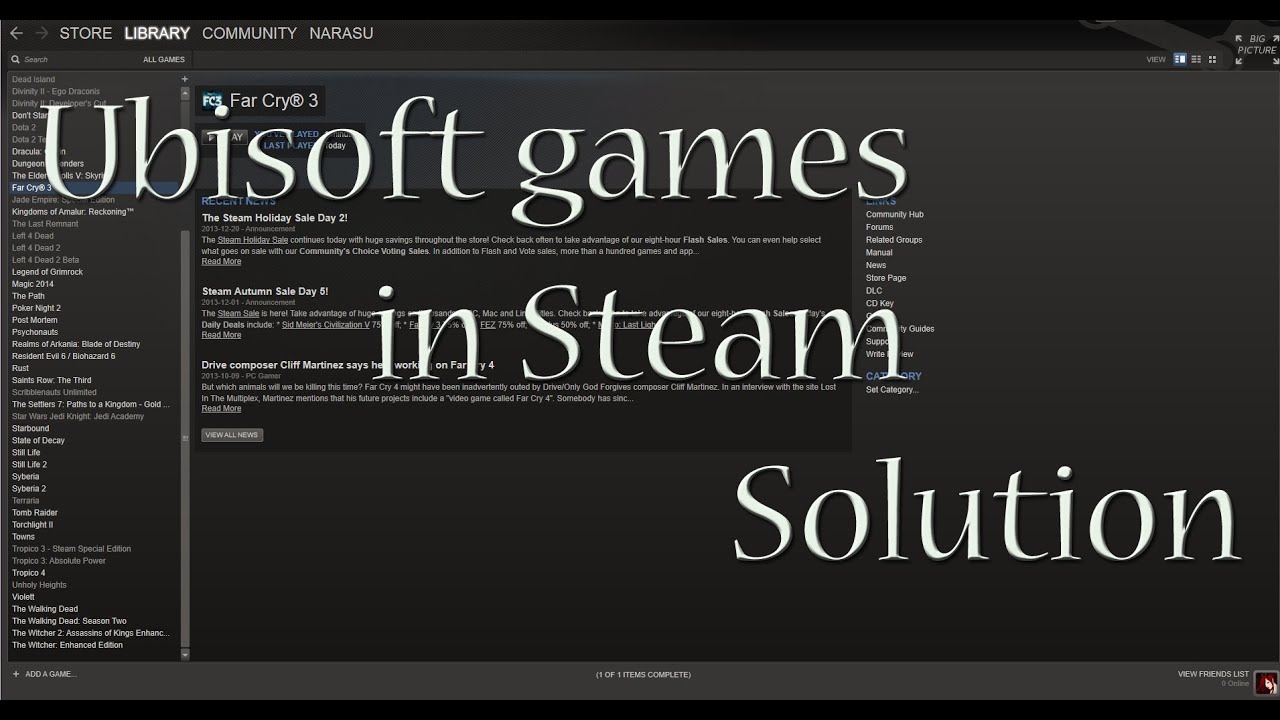Image resolution: width=1280 pixels, height=720 pixels.
Task: Select the detail view icon
Action: [x=1180, y=59]
